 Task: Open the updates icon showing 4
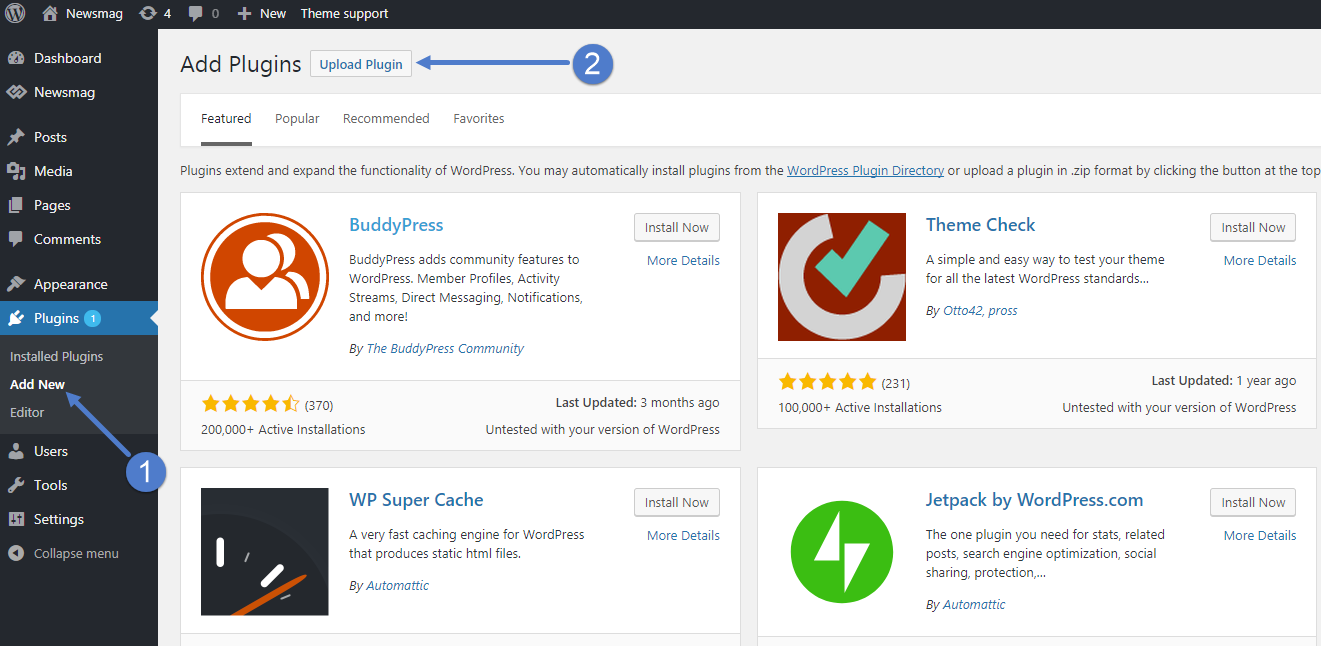click(148, 13)
